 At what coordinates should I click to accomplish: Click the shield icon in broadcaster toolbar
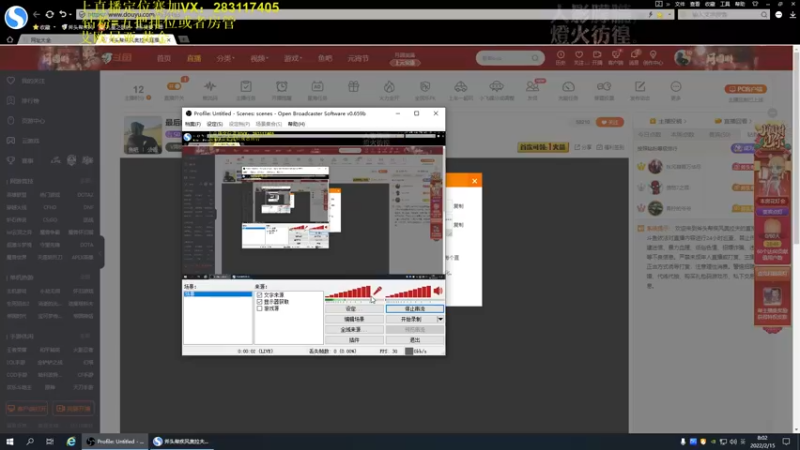(425, 86)
